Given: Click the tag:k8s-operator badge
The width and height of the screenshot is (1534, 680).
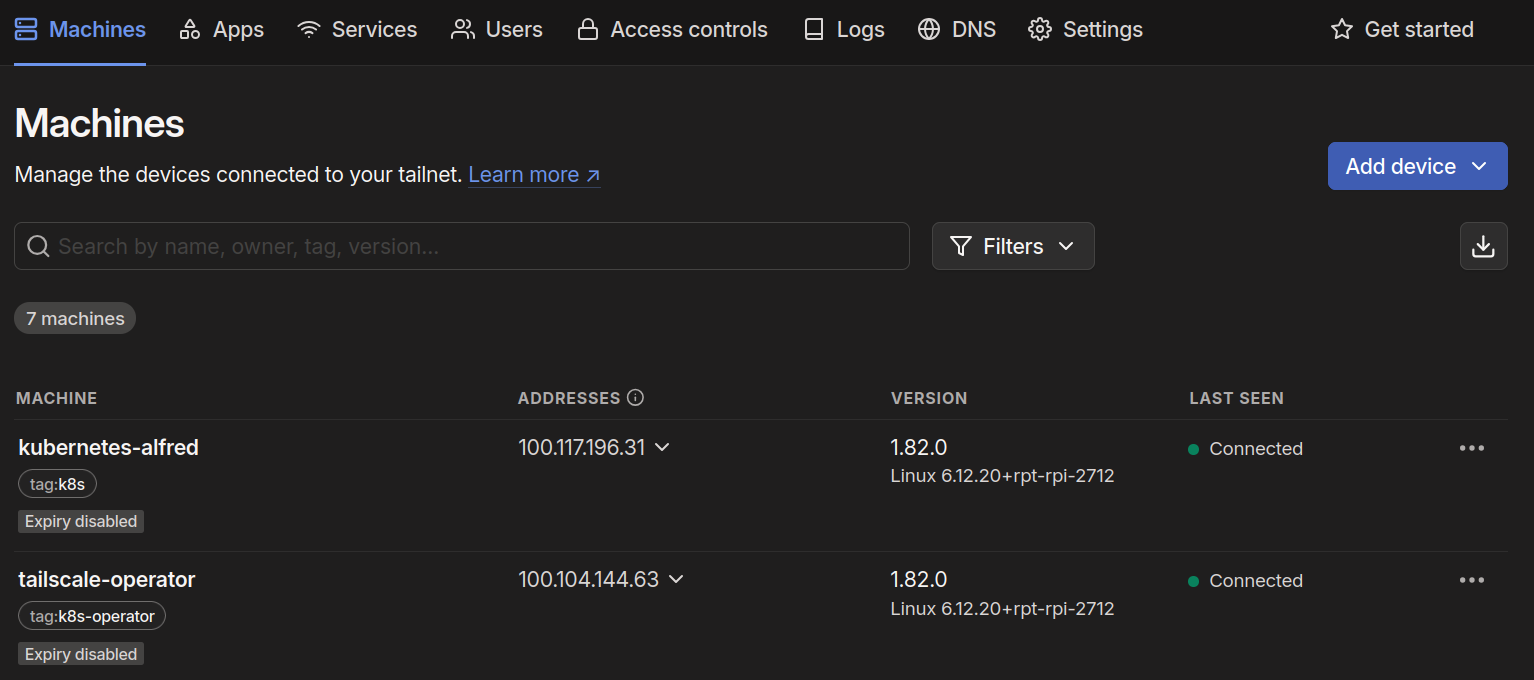Looking at the screenshot, I should 92,616.
